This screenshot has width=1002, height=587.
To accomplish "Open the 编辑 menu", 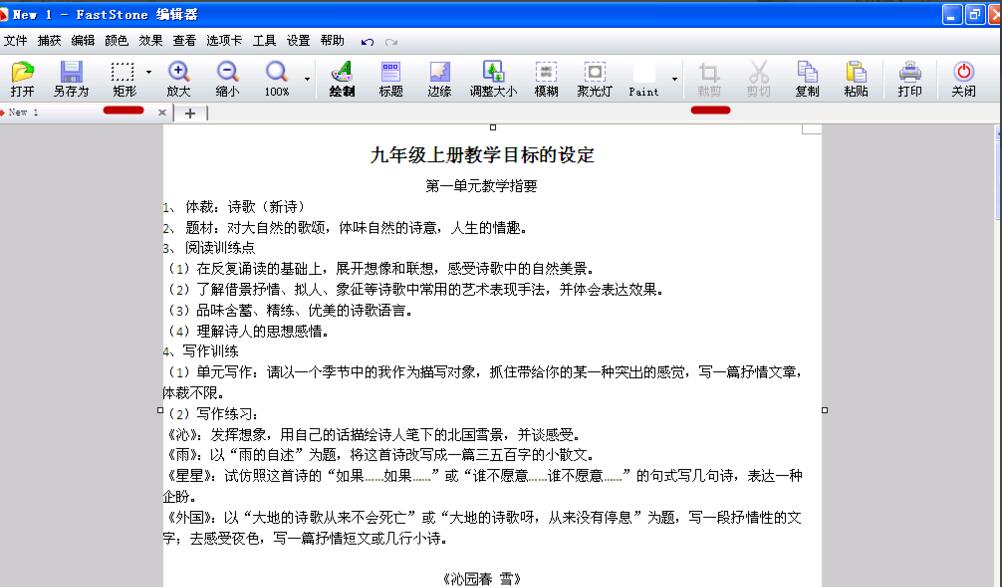I will pos(83,41).
